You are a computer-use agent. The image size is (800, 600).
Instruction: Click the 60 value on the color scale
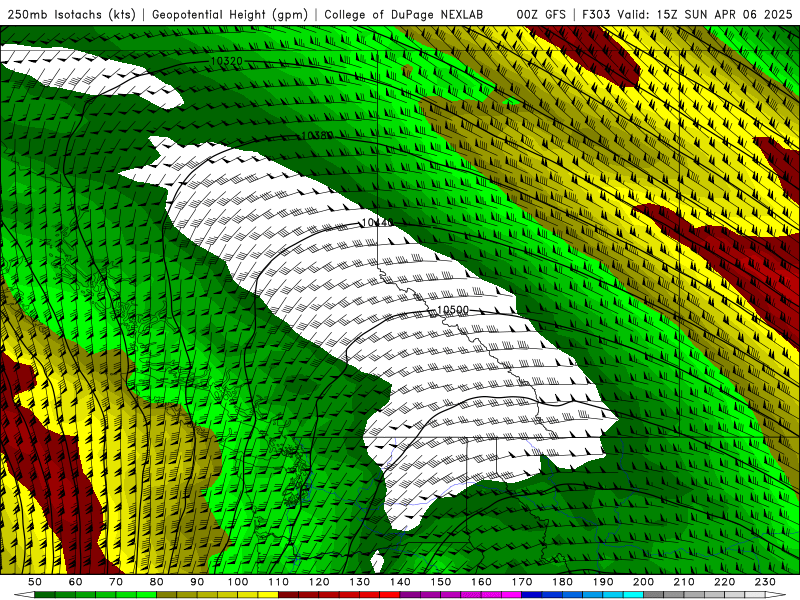point(75,582)
